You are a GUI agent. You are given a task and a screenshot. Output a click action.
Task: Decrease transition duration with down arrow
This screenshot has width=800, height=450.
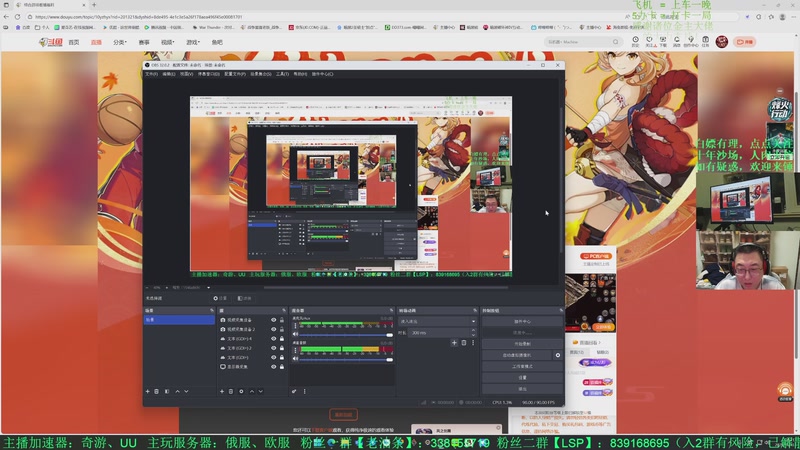pos(473,335)
